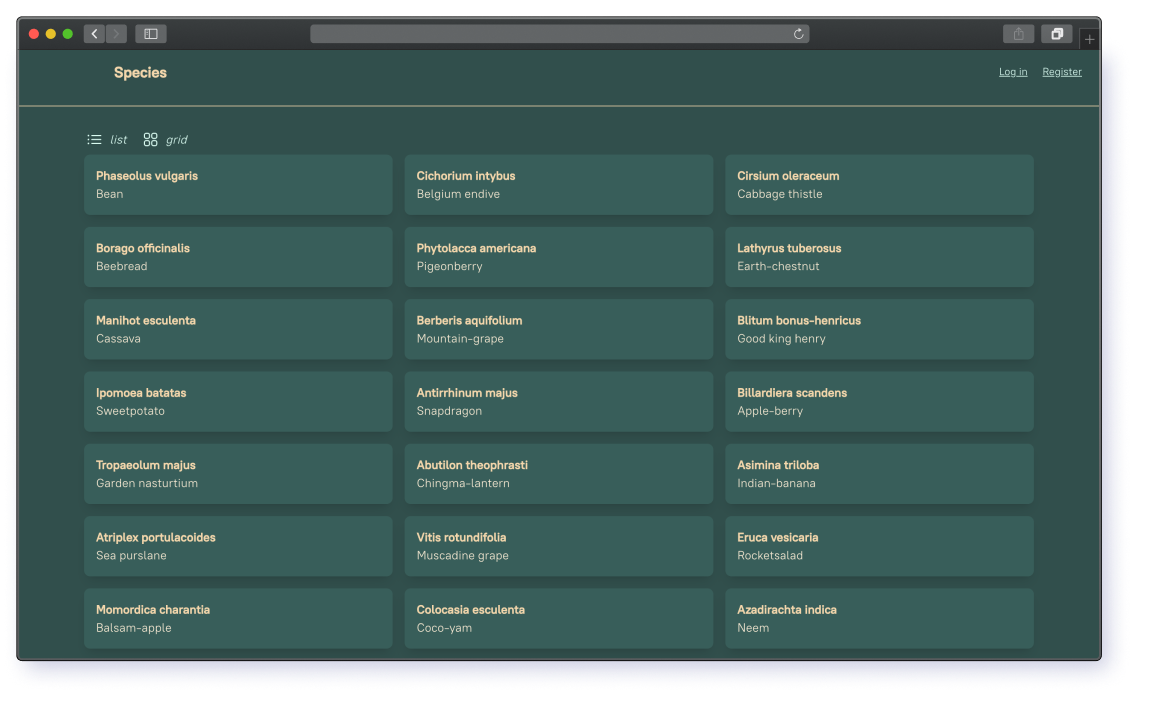The height and width of the screenshot is (720, 1152).
Task: Open the Phaseolus vulgaris card
Action: [239, 185]
